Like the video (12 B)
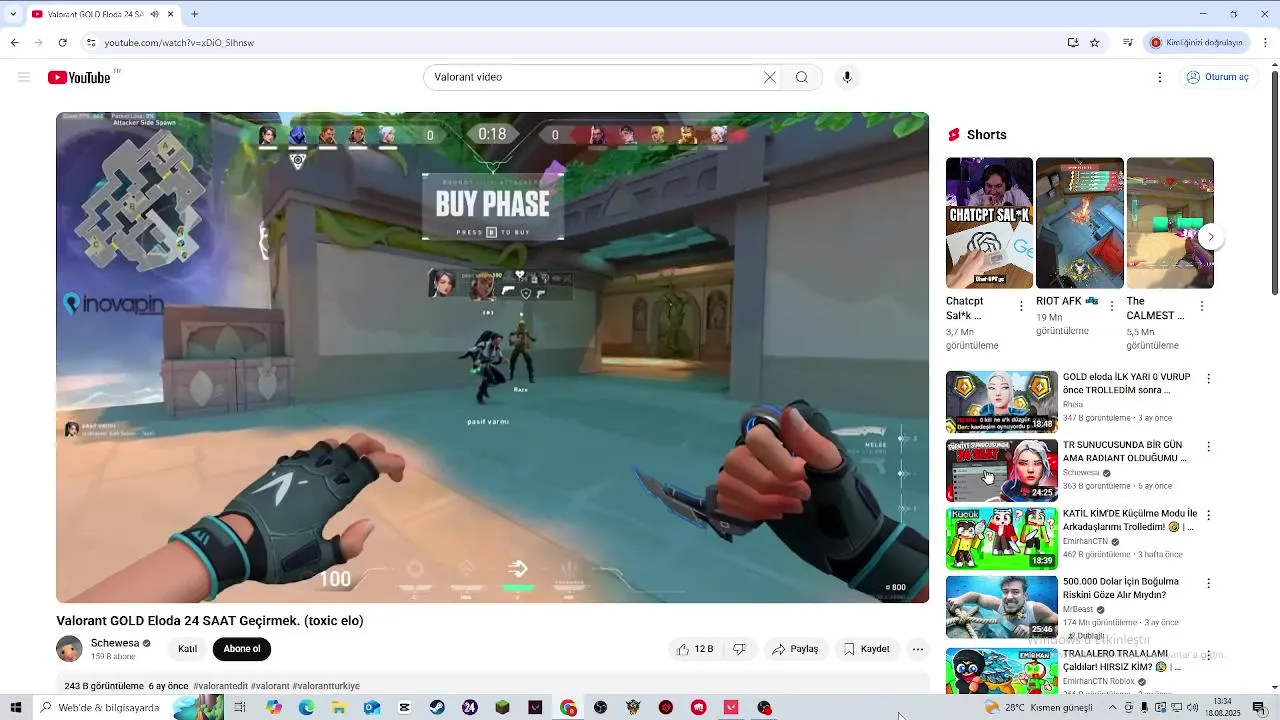This screenshot has width=1280, height=720. tap(695, 649)
